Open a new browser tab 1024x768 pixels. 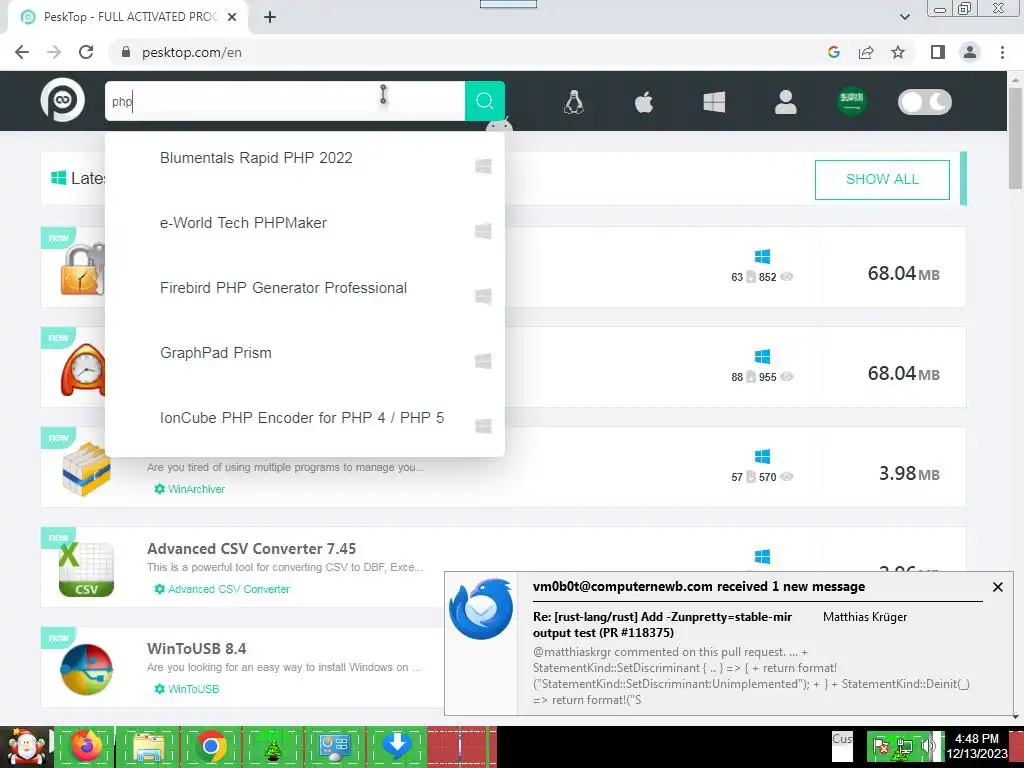point(270,17)
